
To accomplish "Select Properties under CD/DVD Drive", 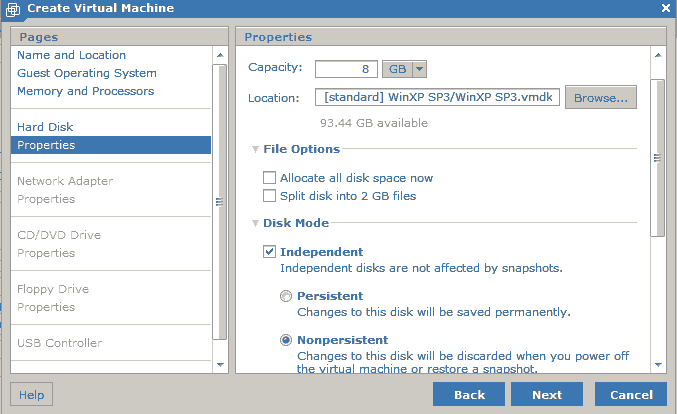I will pos(46,253).
